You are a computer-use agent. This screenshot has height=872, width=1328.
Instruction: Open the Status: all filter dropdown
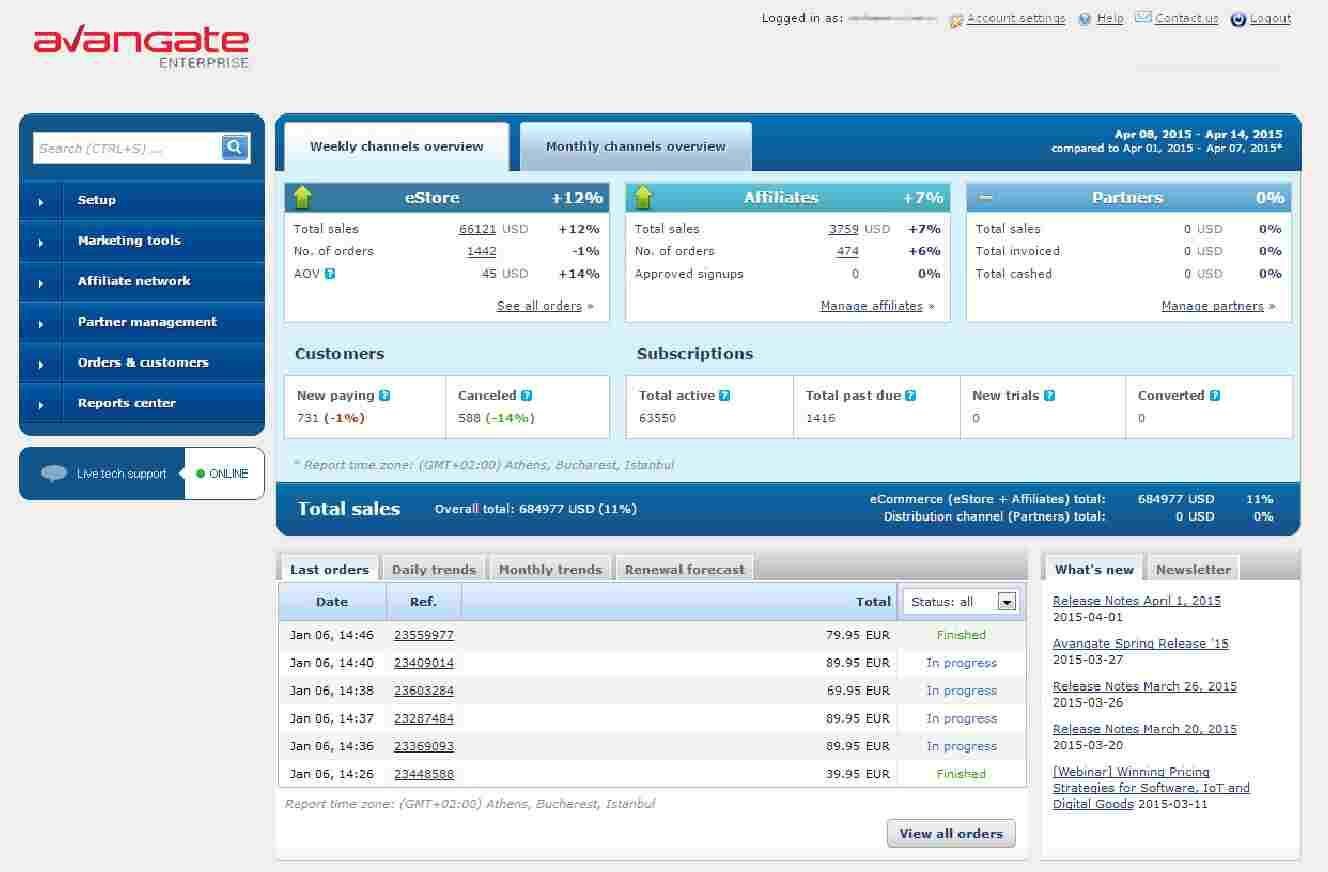pos(1007,601)
